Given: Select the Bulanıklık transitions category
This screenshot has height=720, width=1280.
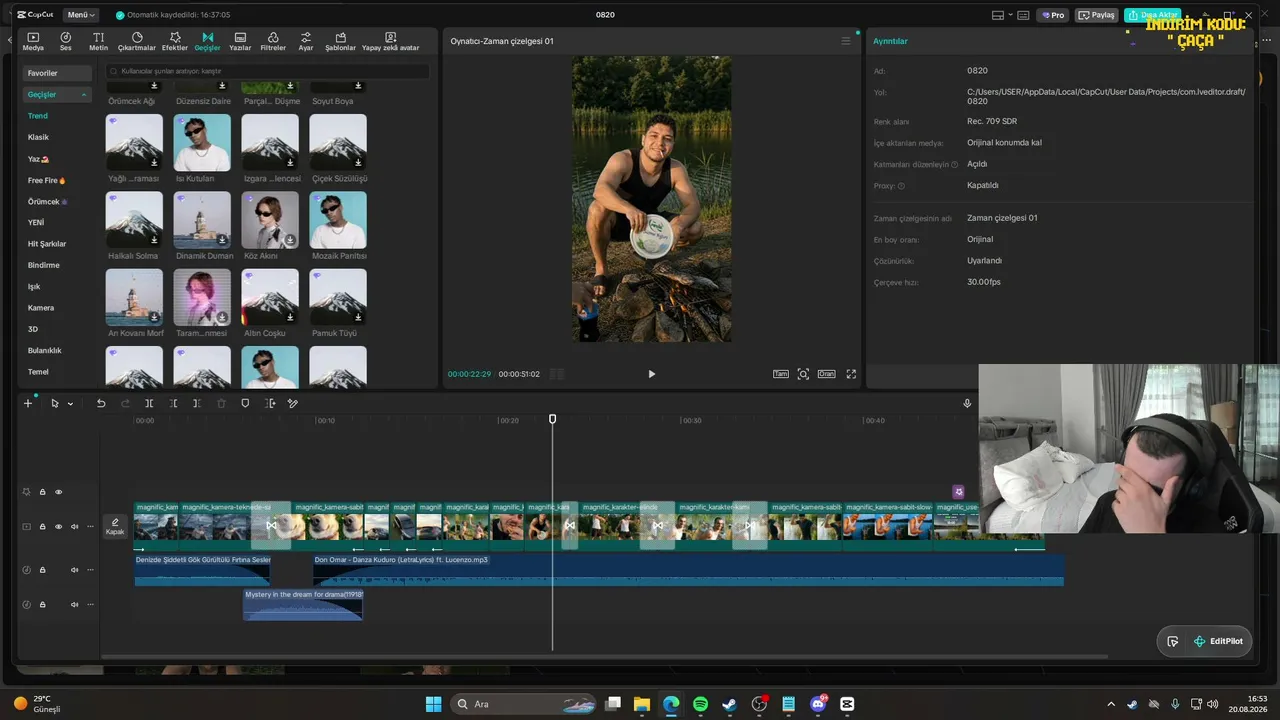Looking at the screenshot, I should (x=45, y=350).
